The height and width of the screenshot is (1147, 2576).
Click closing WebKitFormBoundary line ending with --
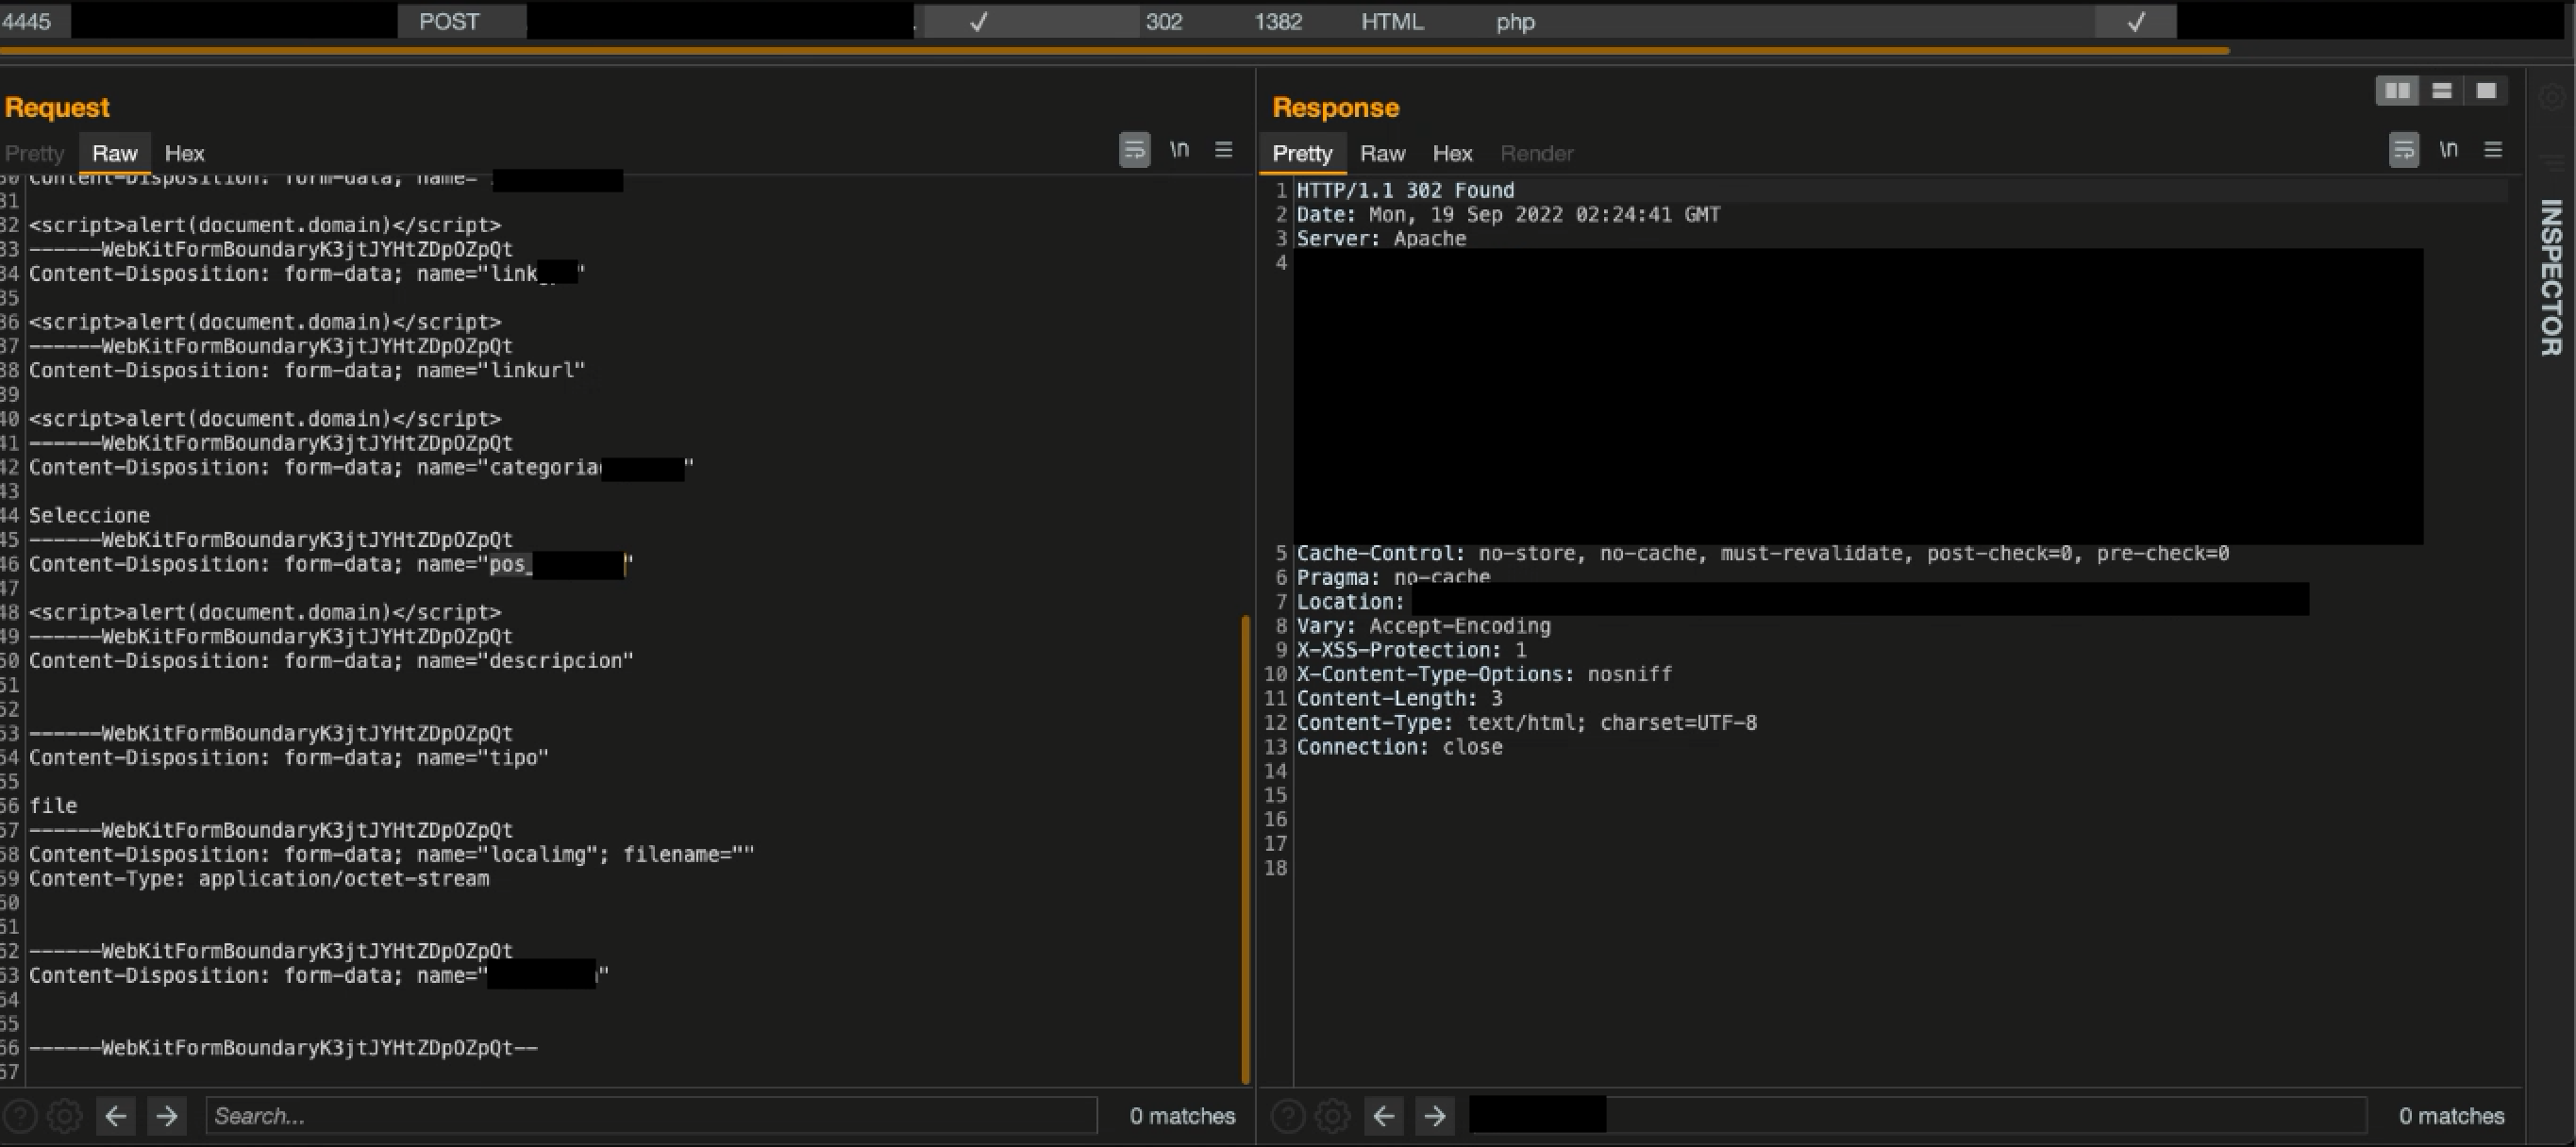click(x=283, y=1047)
